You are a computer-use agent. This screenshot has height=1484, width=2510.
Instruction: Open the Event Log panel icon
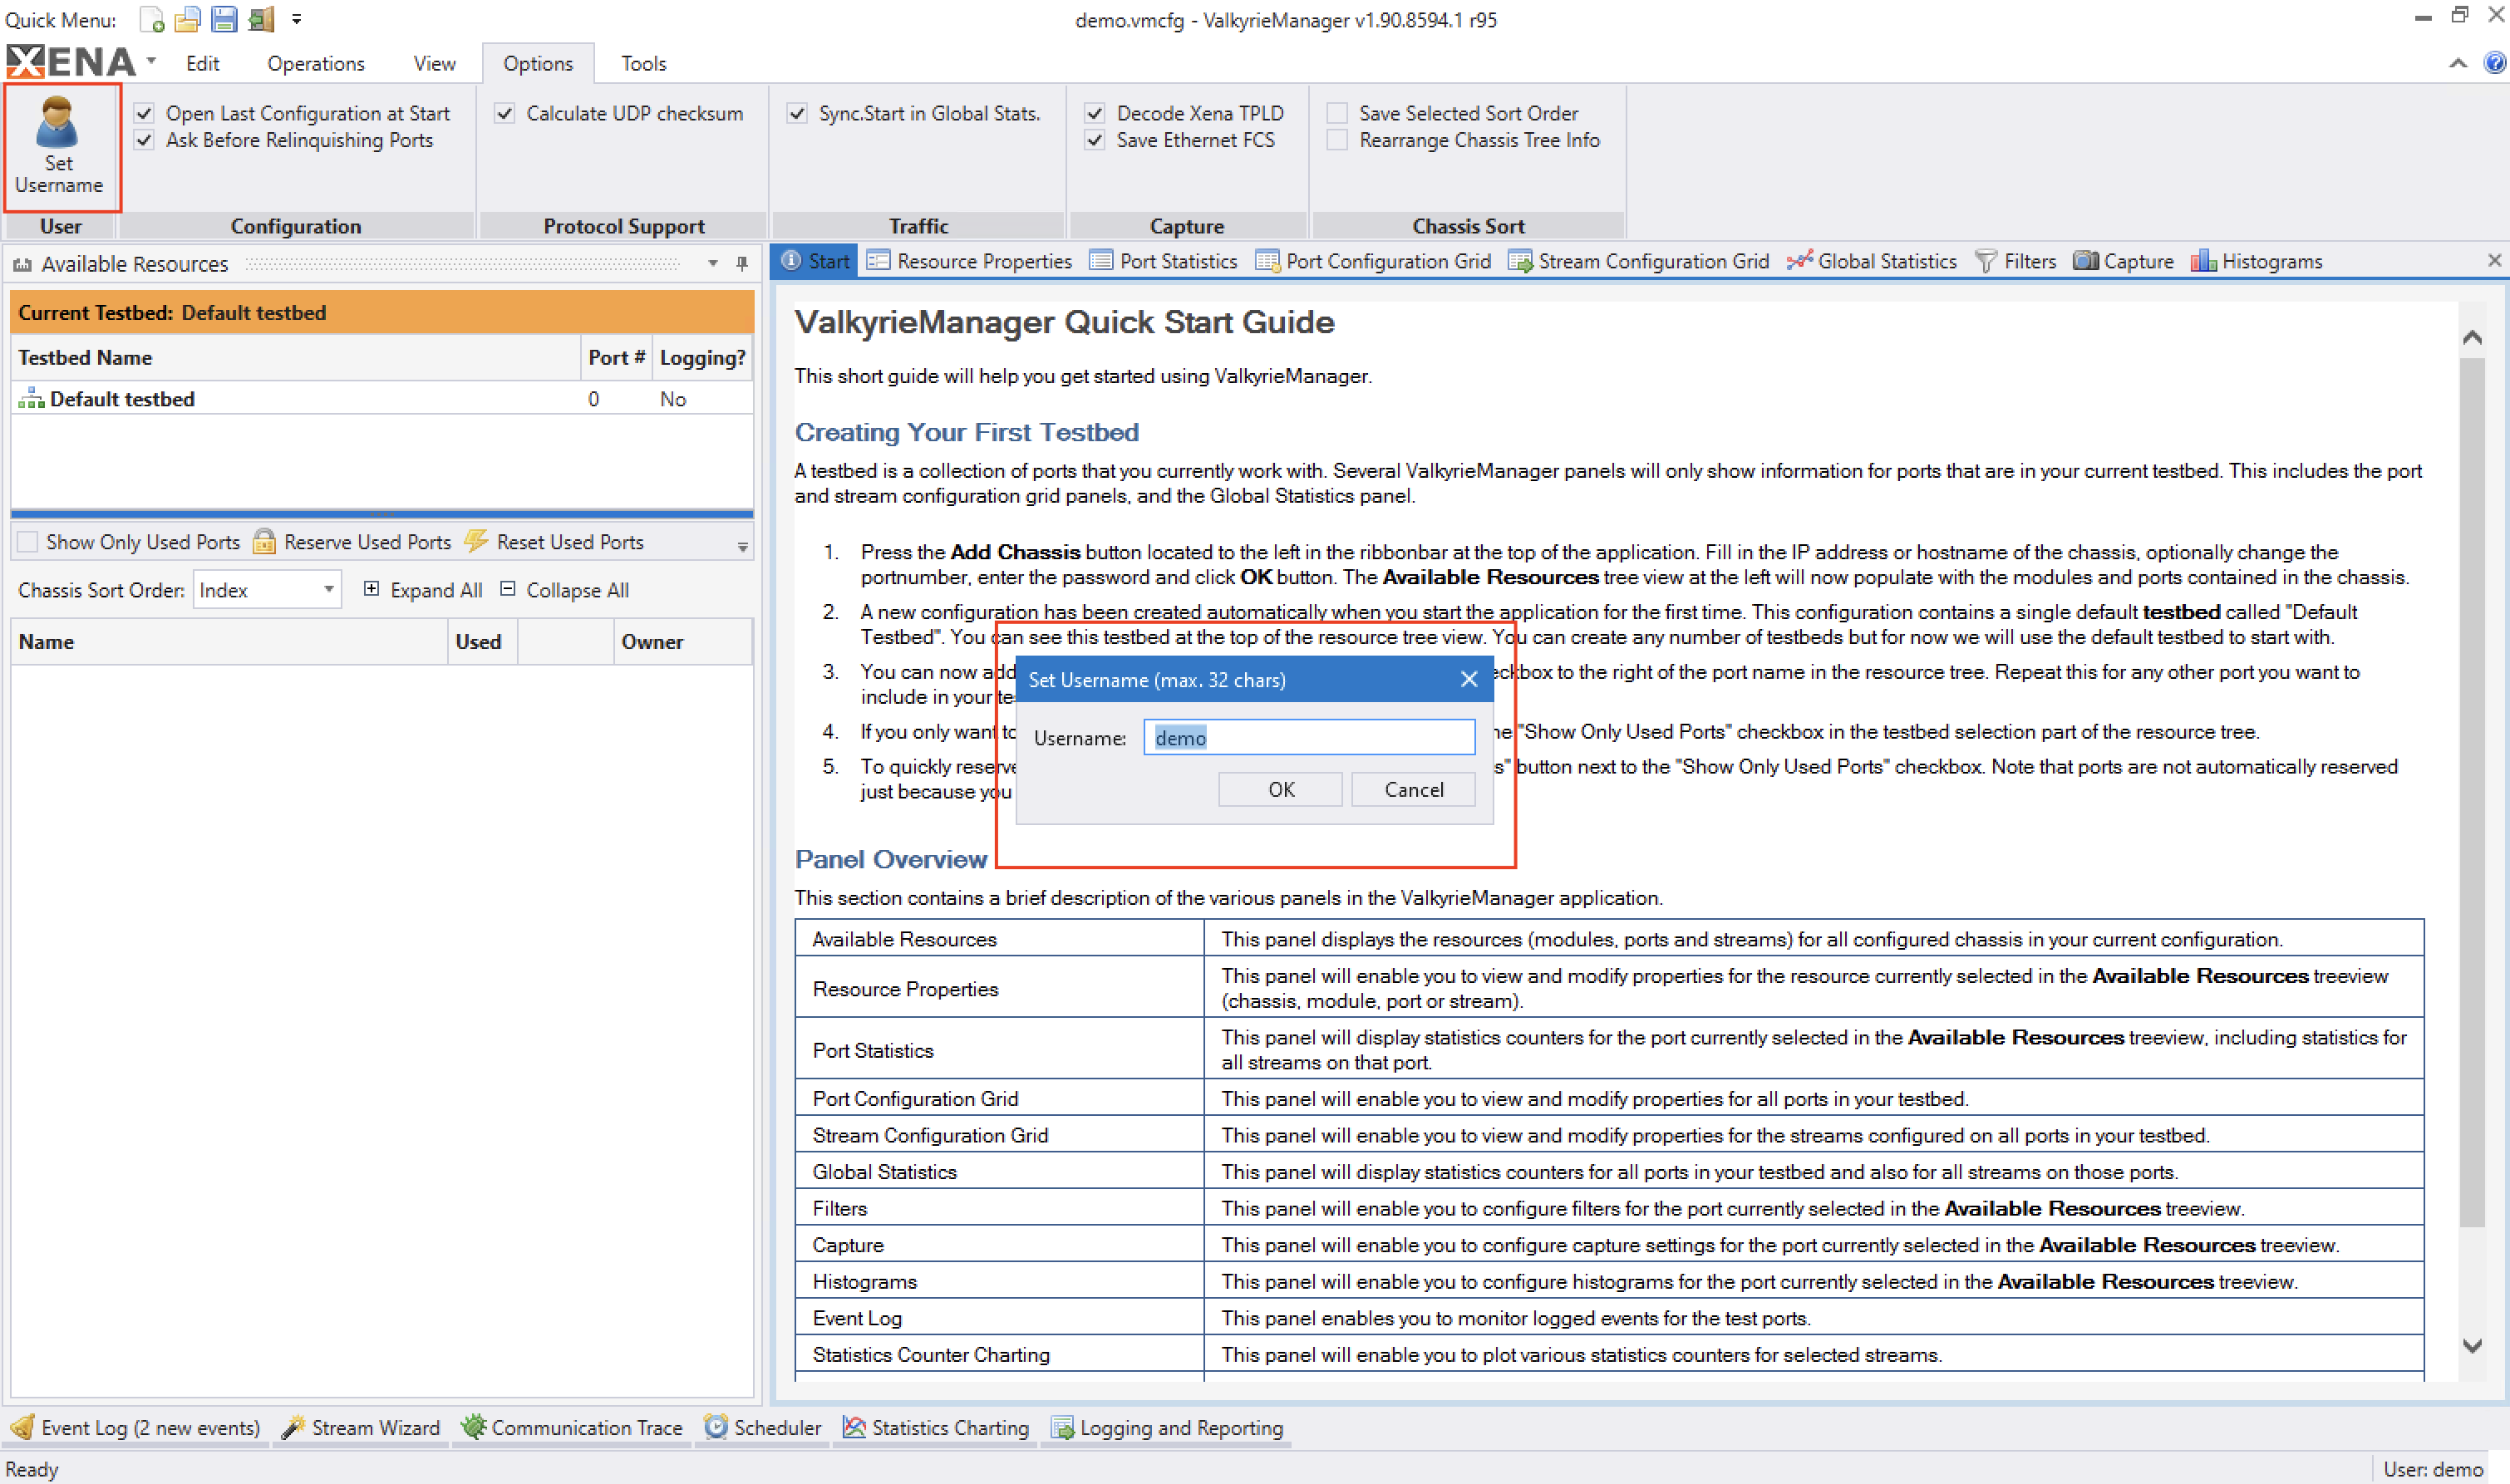pyautogui.click(x=22, y=1427)
